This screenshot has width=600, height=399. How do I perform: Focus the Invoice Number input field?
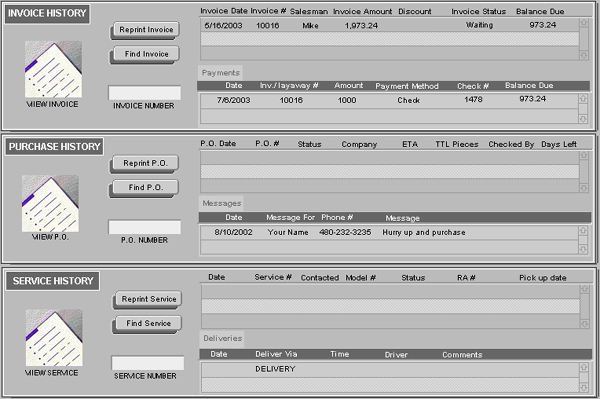coord(145,93)
